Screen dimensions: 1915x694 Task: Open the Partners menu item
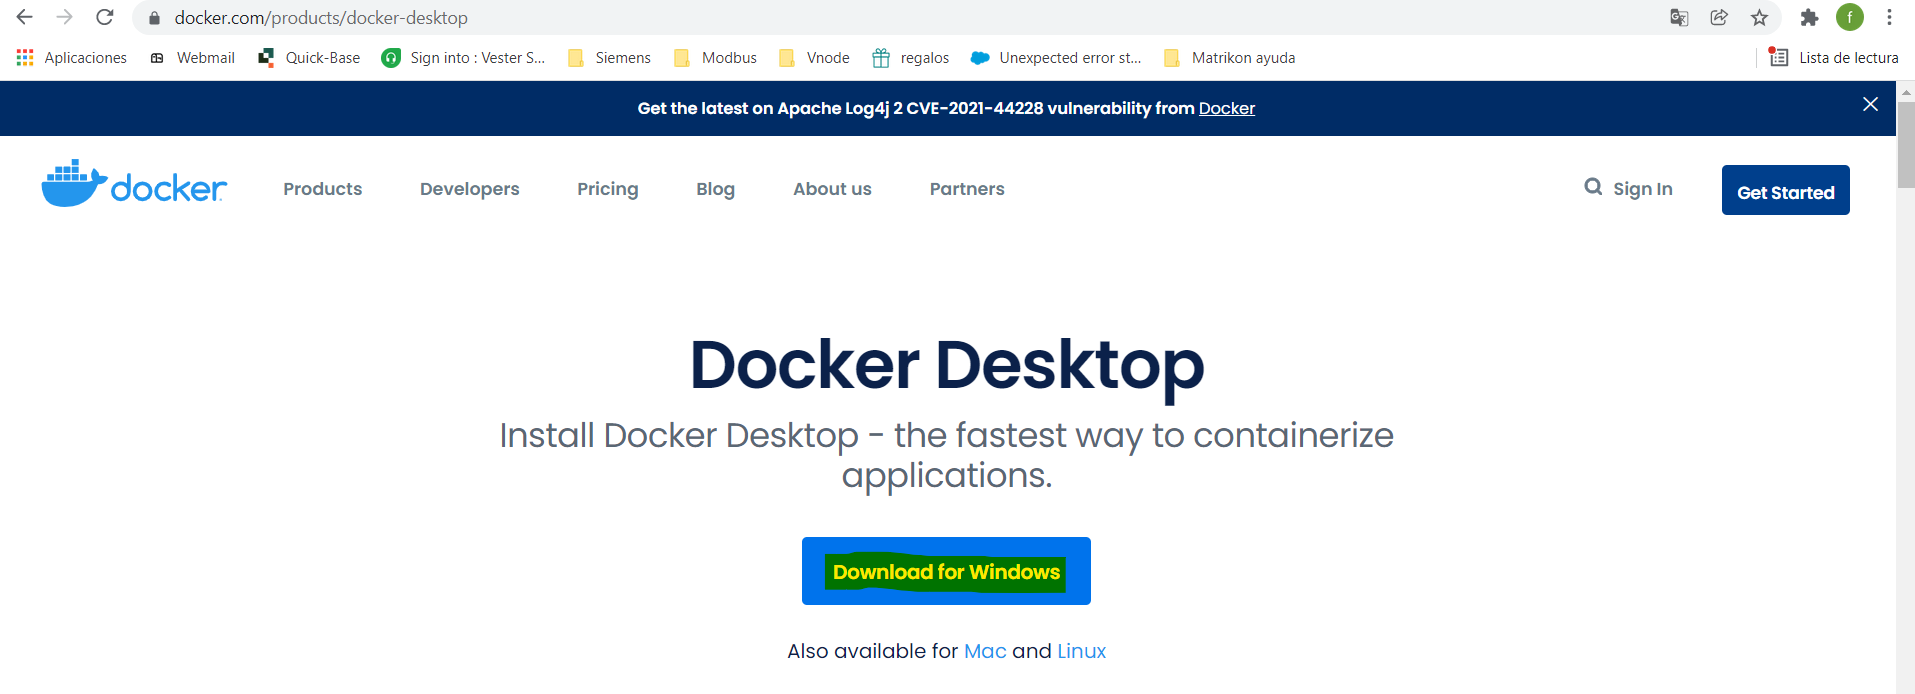(x=967, y=189)
